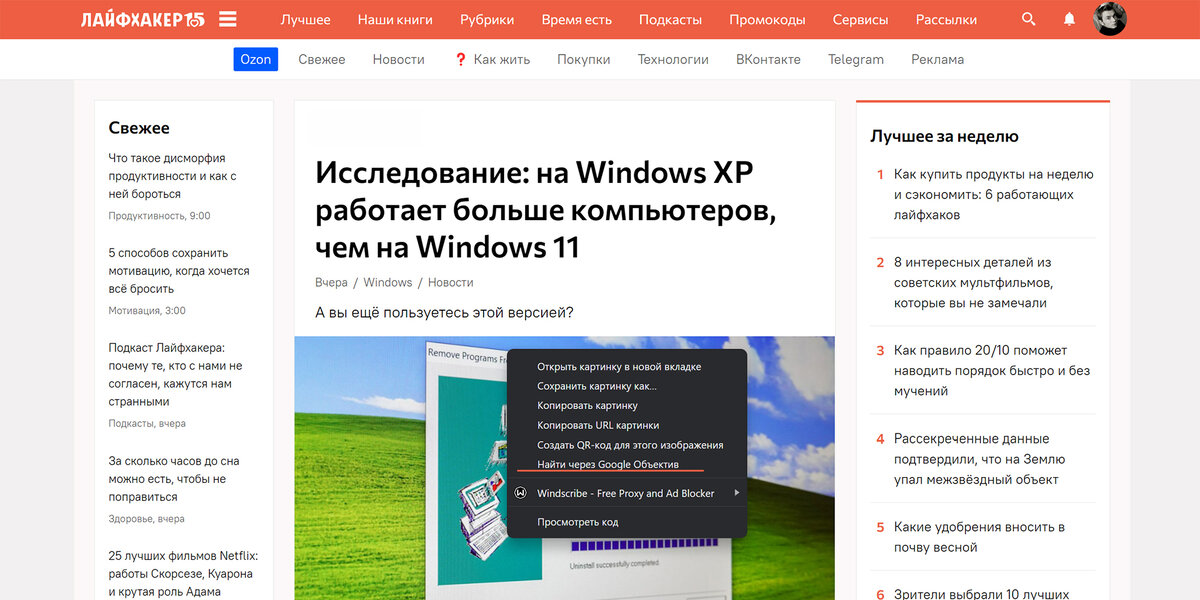Screen dimensions: 1200x600
Task: Open 'Подкасты' in the top navigation
Action: (670, 19)
